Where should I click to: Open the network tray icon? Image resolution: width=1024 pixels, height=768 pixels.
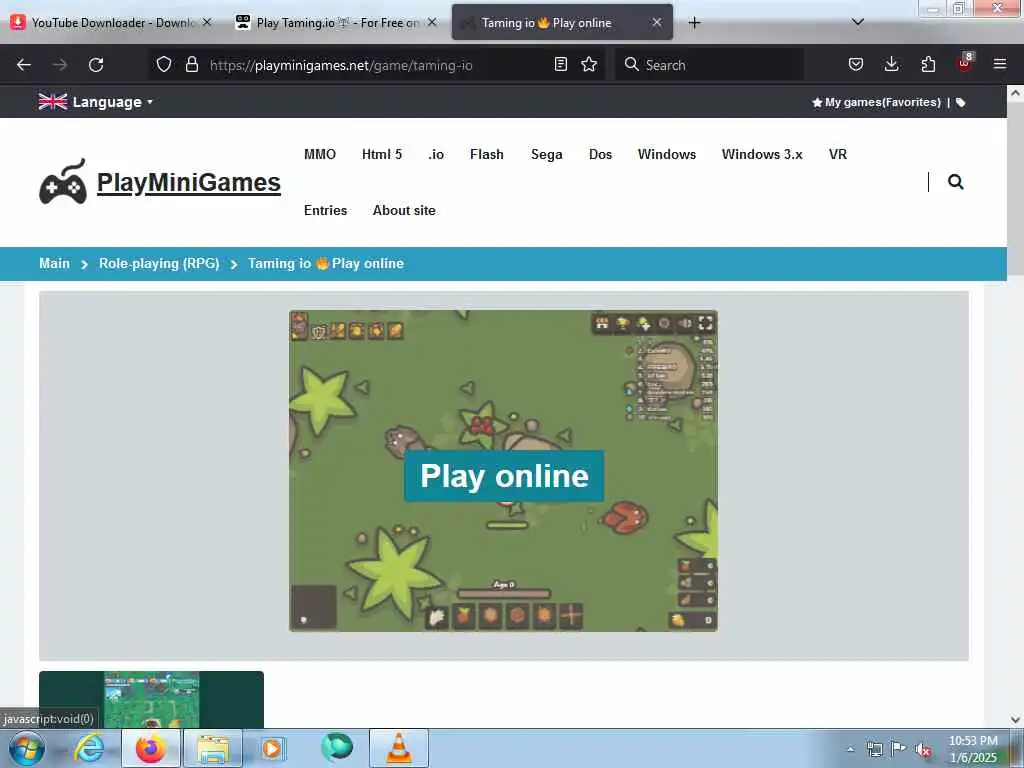tap(874, 749)
